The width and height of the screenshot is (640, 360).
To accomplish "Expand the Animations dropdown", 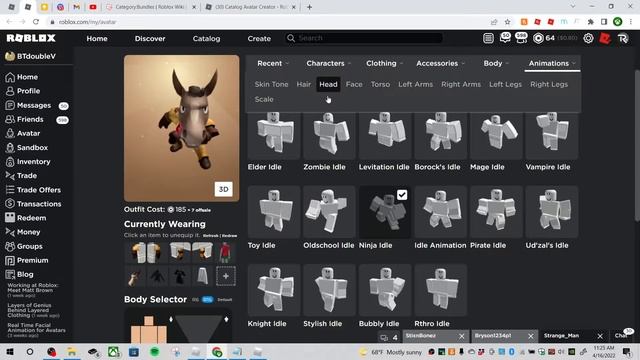I will pyautogui.click(x=552, y=63).
